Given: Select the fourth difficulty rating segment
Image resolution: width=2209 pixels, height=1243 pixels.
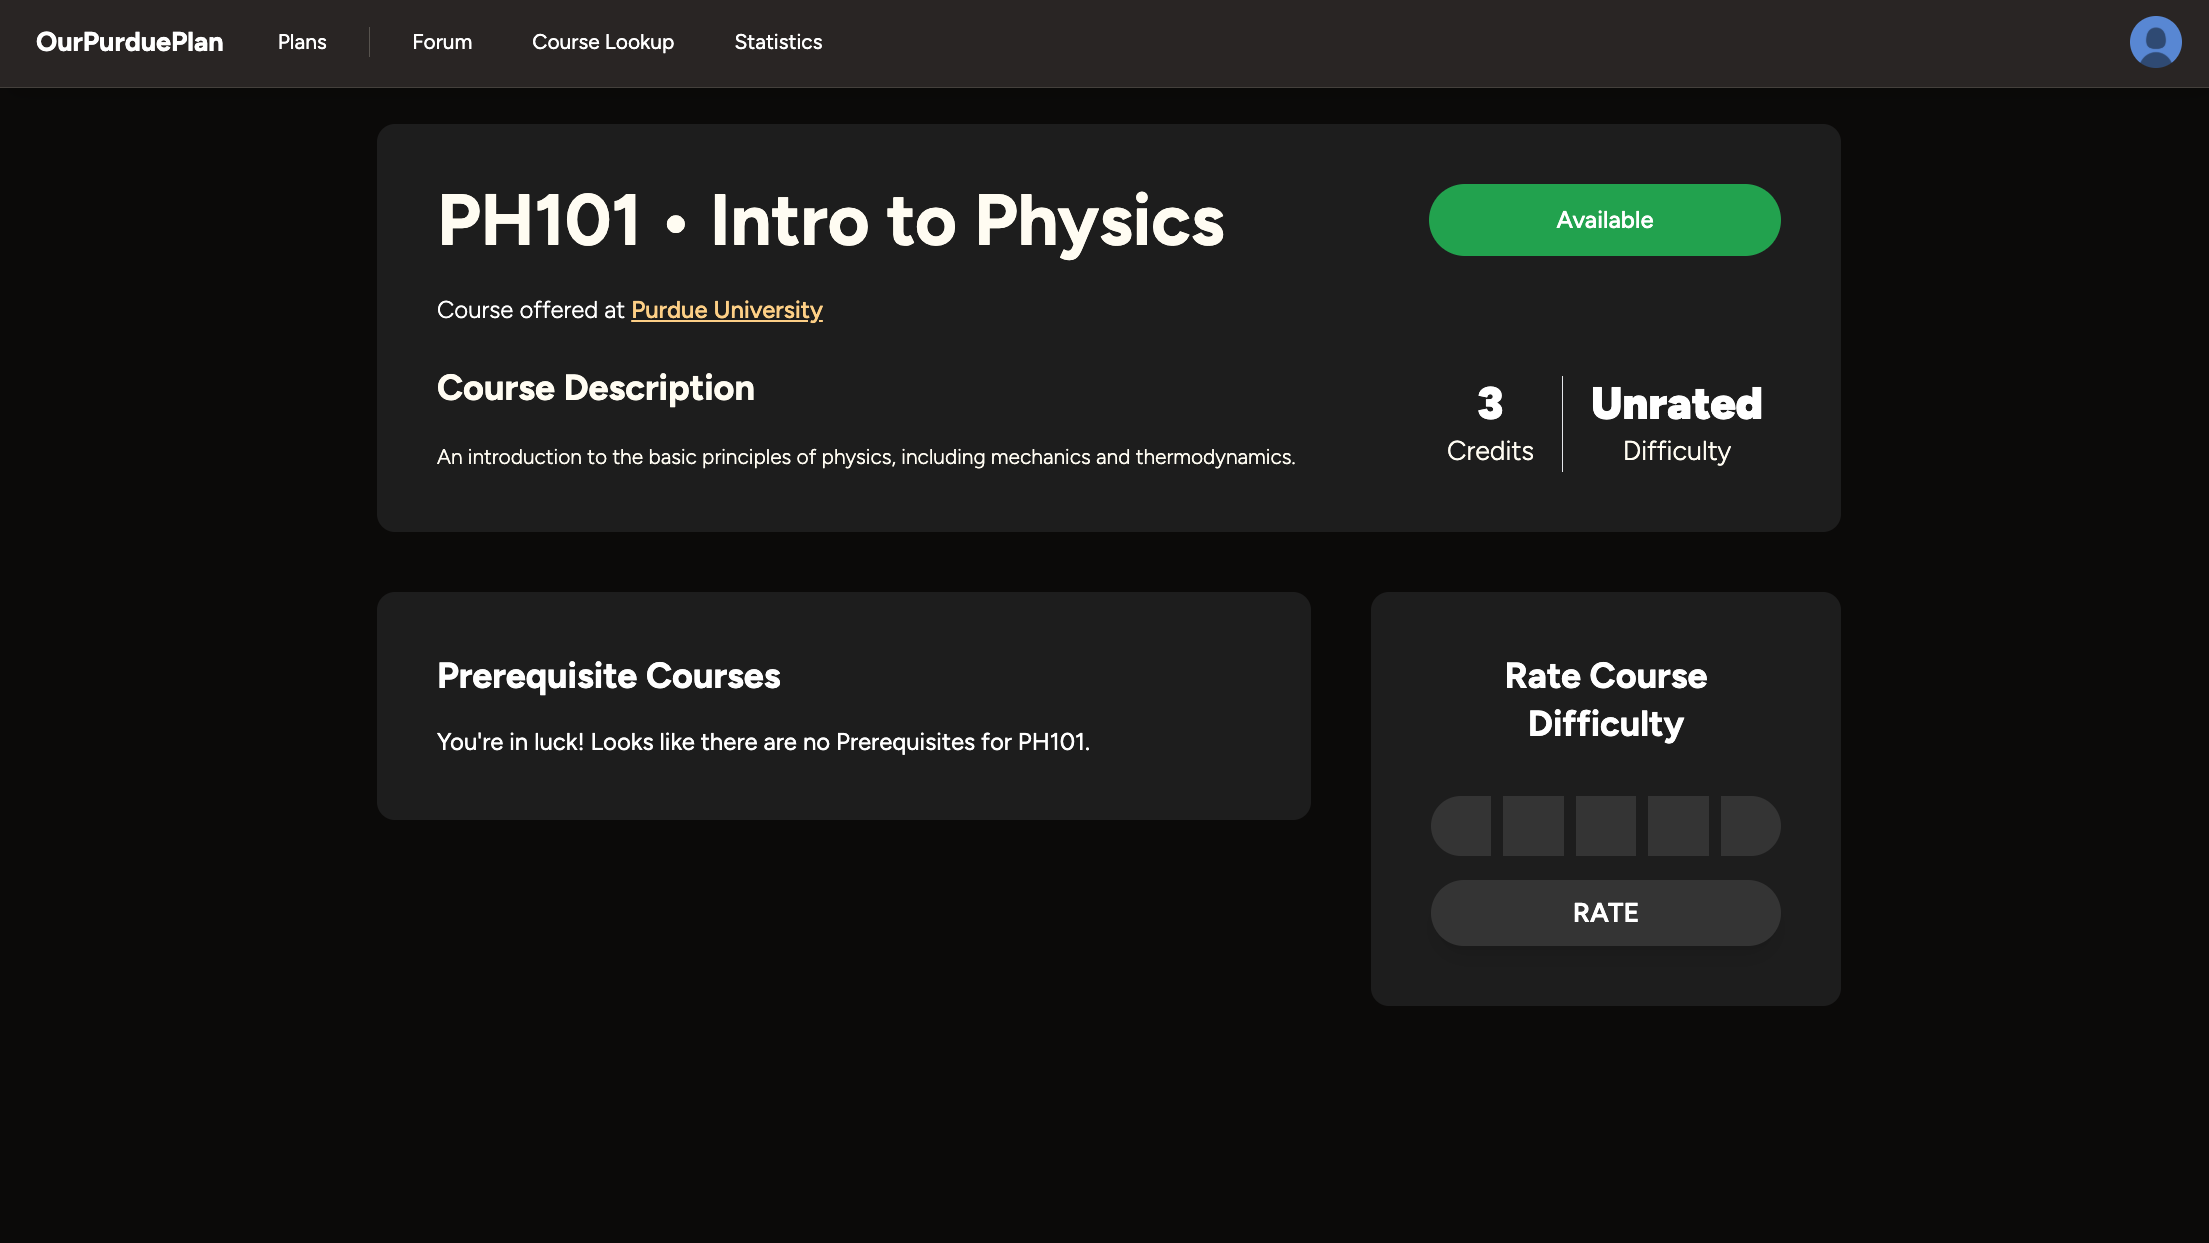Looking at the screenshot, I should (x=1678, y=826).
